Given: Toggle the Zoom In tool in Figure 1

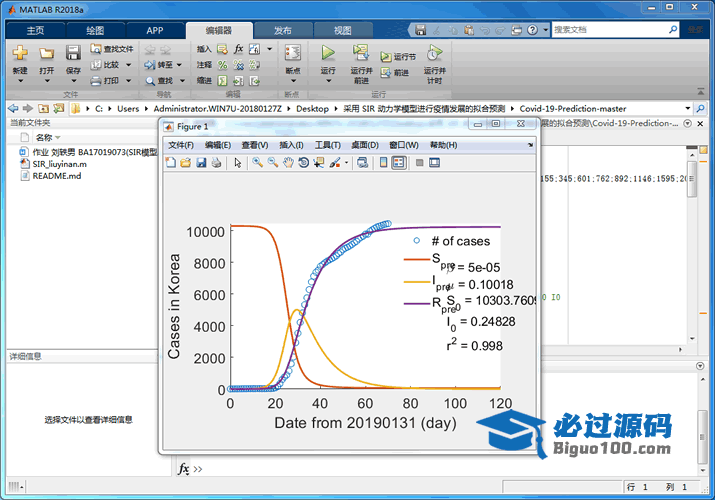Looking at the screenshot, I should point(258,163).
